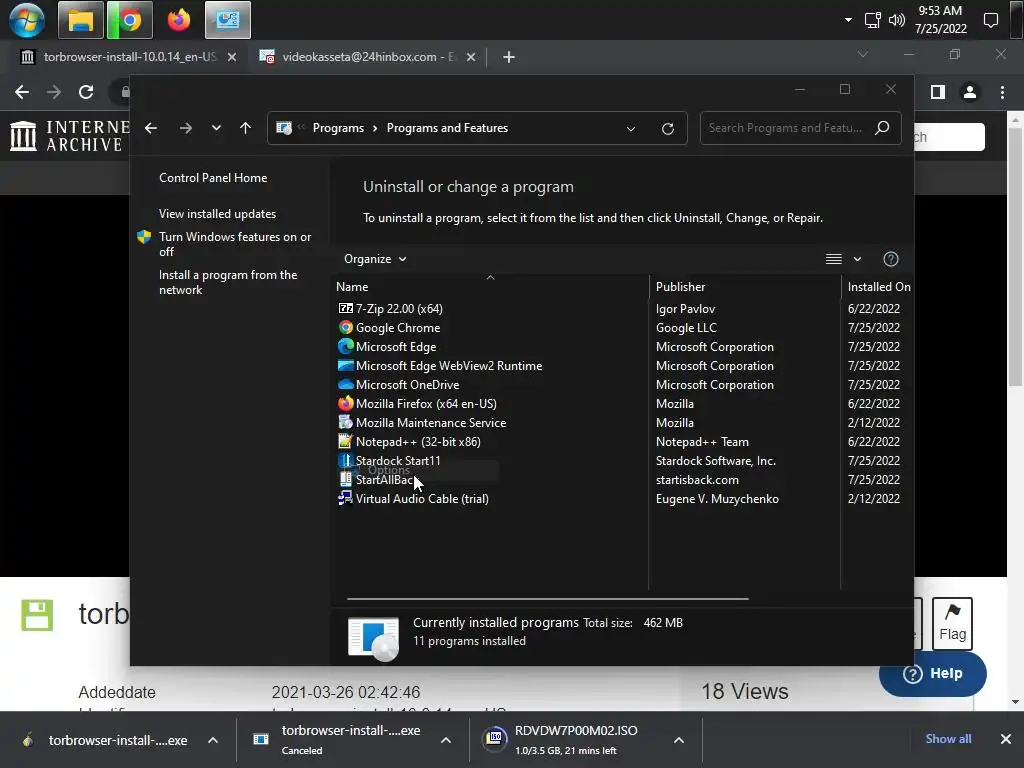The image size is (1024, 768).
Task: Click the volume speaker tray icon
Action: point(897,20)
